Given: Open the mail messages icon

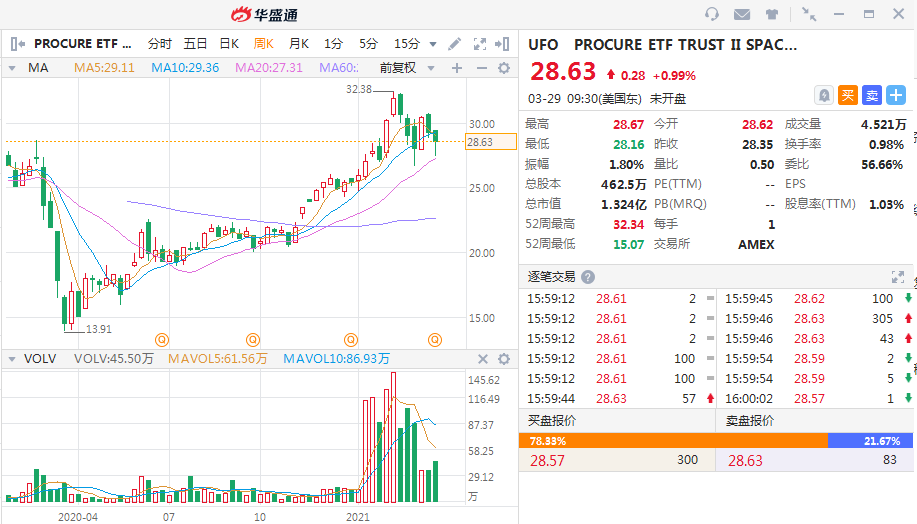Looking at the screenshot, I should (x=742, y=14).
